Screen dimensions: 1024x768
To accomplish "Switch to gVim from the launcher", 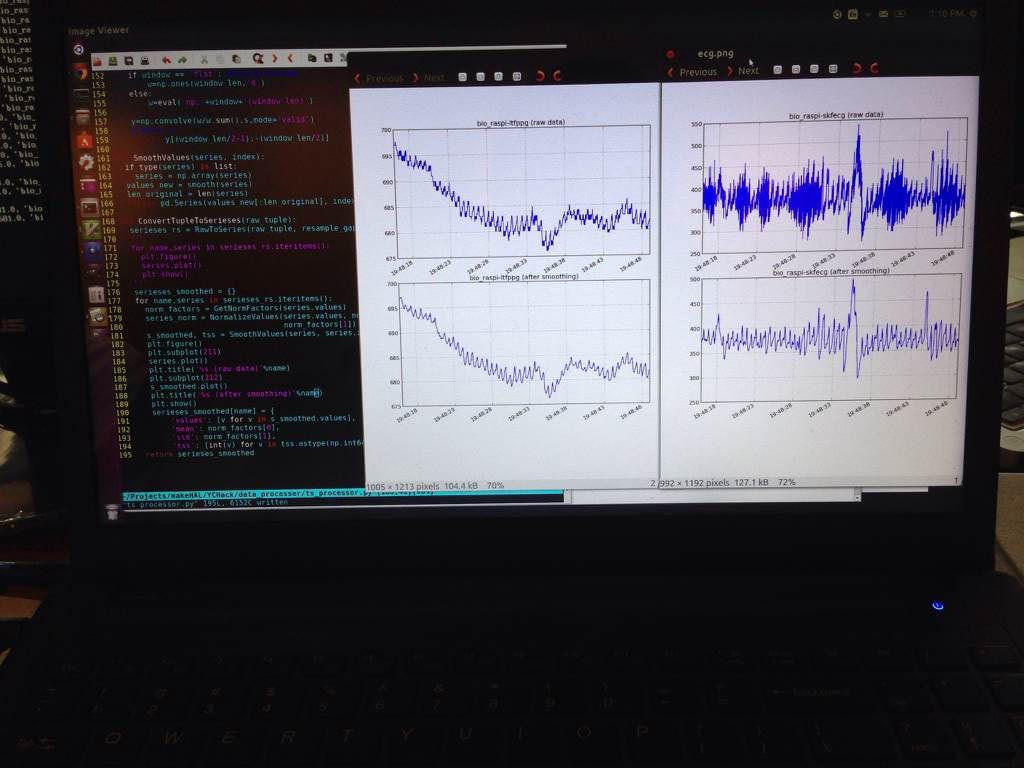I will pyautogui.click(x=91, y=230).
